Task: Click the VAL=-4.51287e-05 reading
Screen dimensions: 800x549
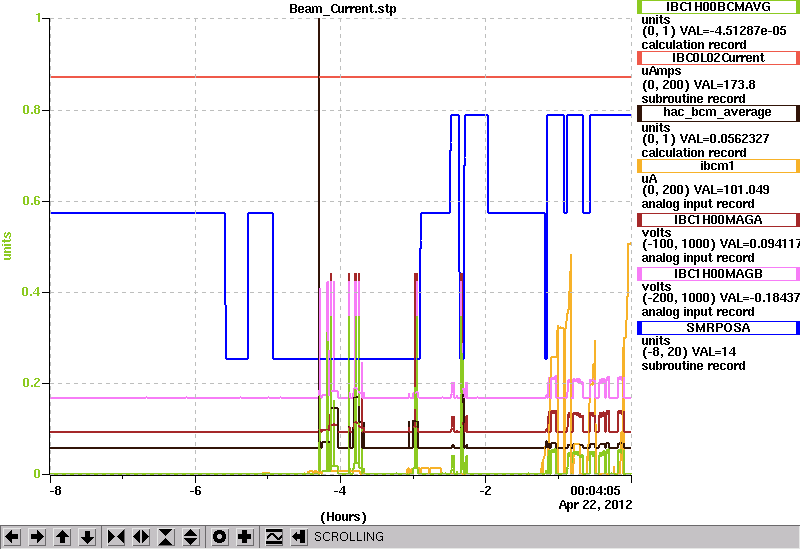Action: (734, 31)
